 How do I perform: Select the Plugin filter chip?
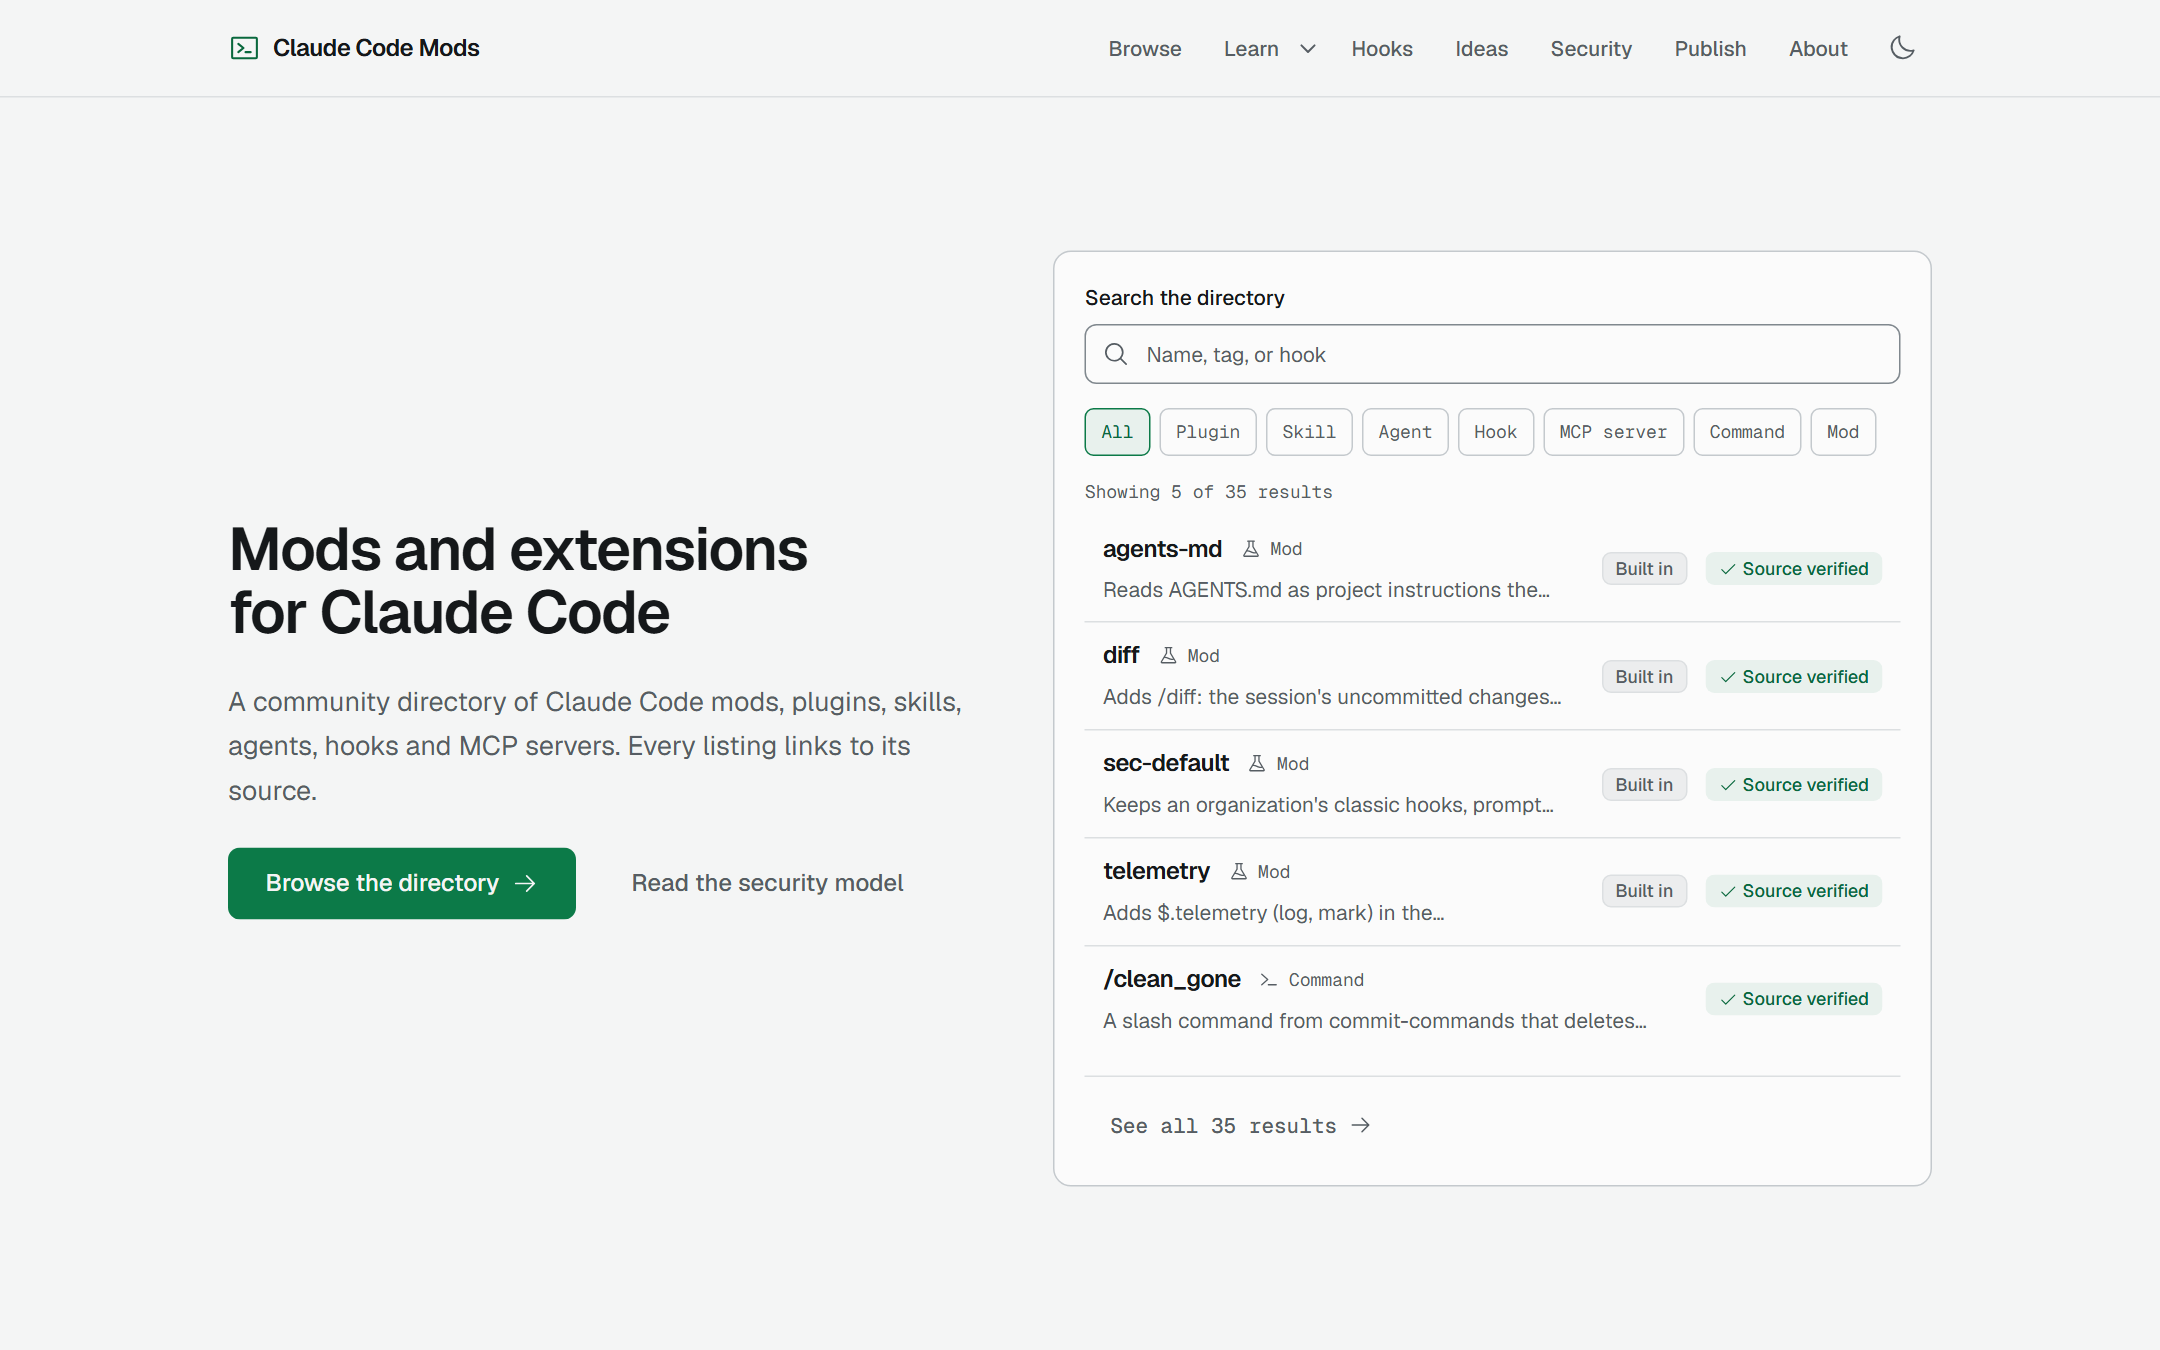[x=1208, y=432]
